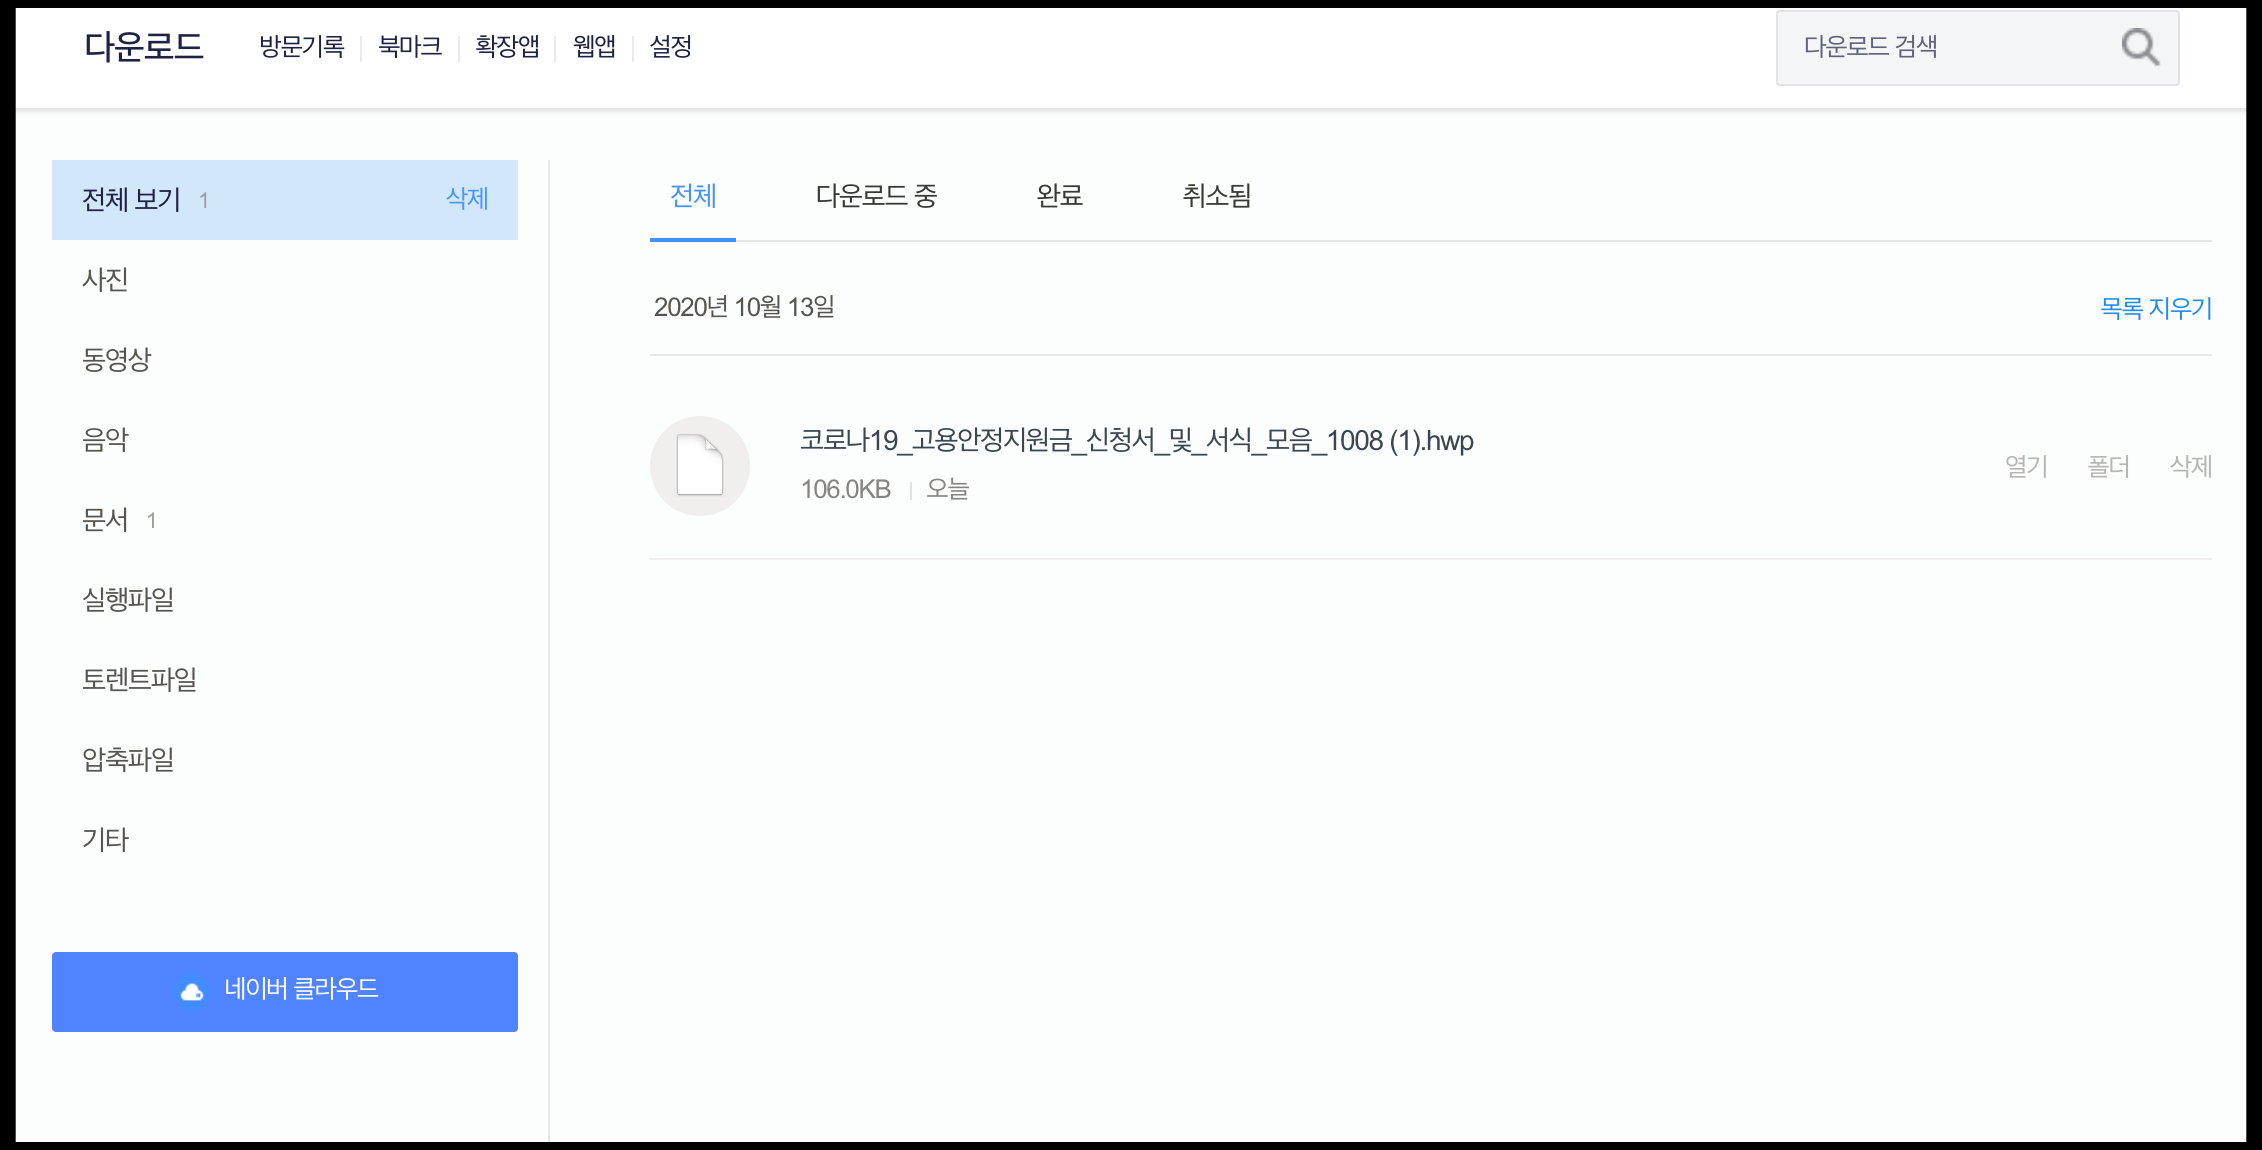Click 삭제 beside 전체 보기
This screenshot has height=1150, width=2262.
pos(467,199)
